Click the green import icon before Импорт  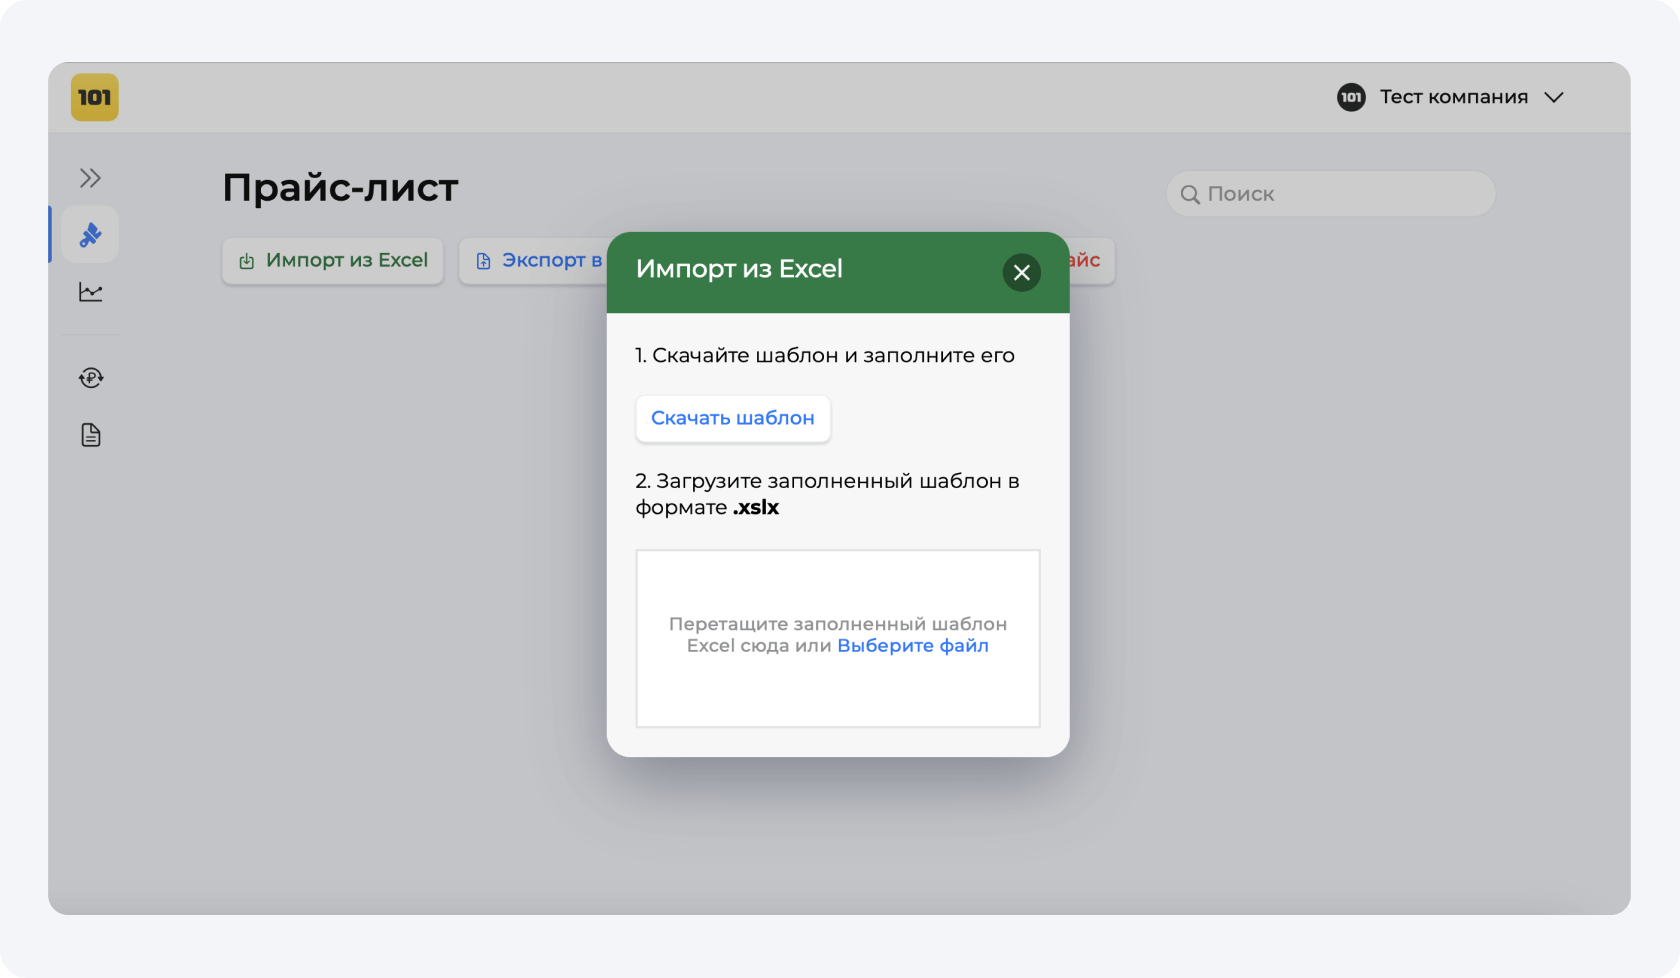click(246, 262)
